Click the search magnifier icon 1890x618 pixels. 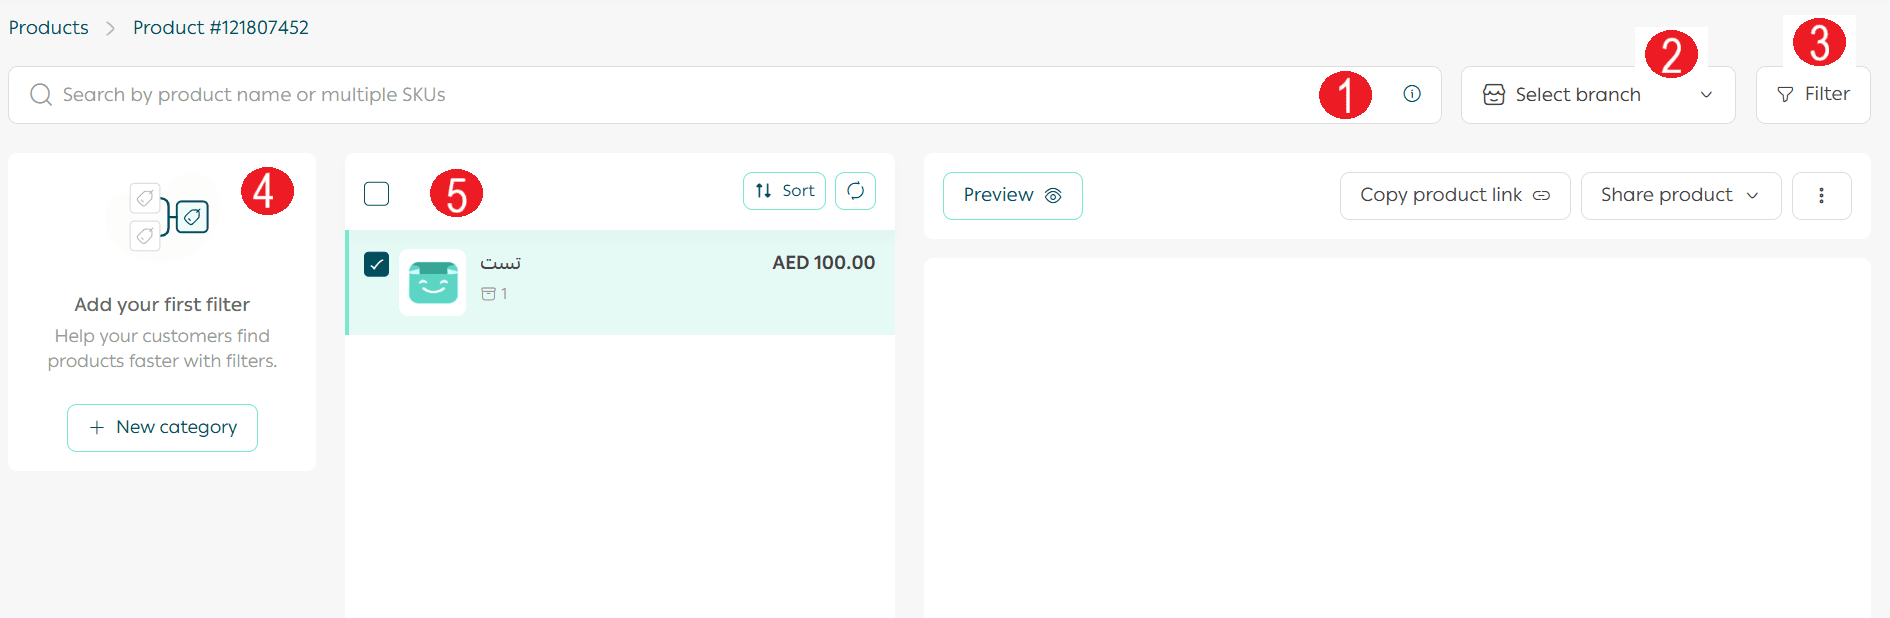[x=40, y=95]
